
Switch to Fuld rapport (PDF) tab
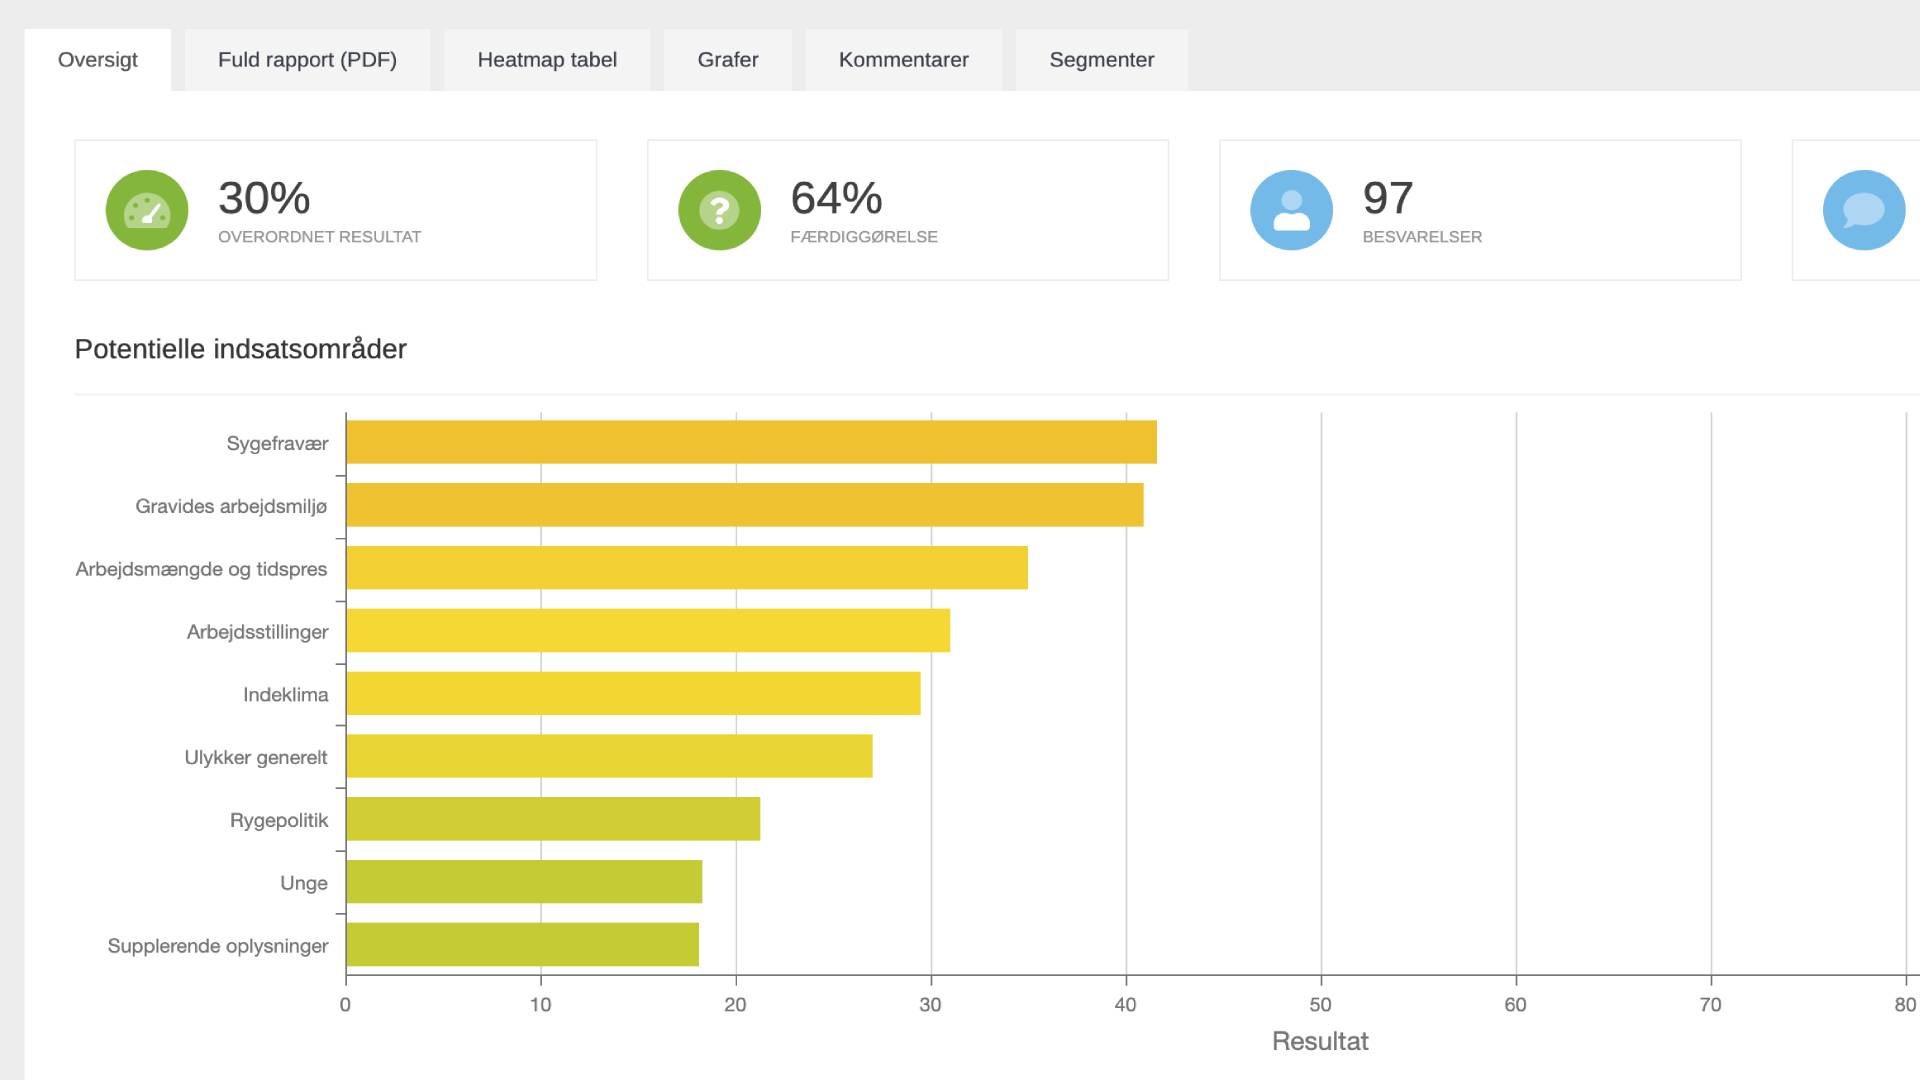pyautogui.click(x=307, y=60)
